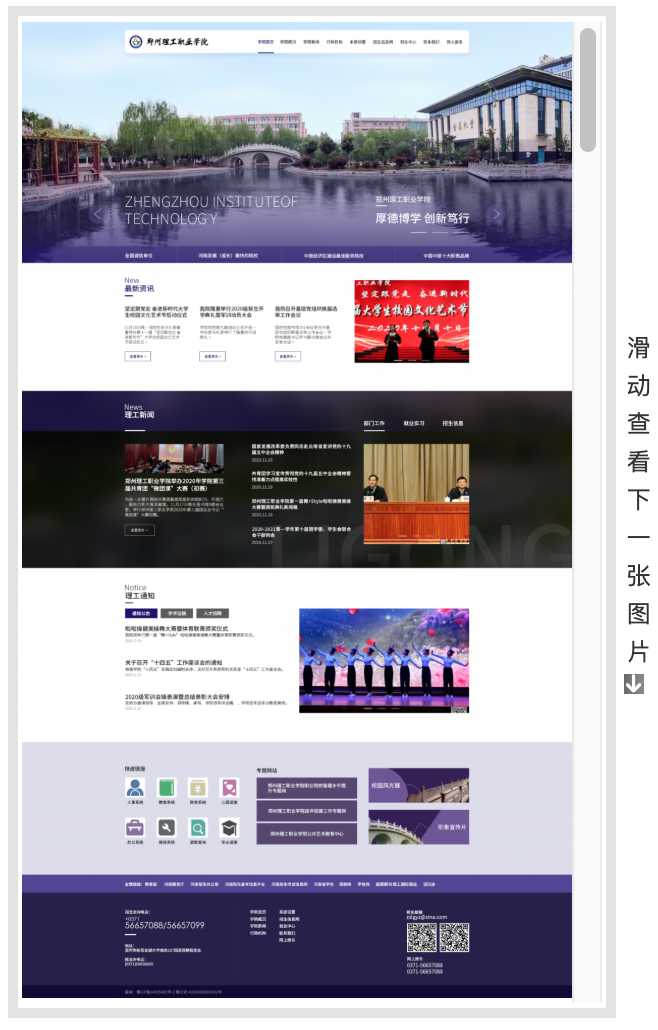
Task: Select the 通知公告 notice tab
Action: [140, 613]
